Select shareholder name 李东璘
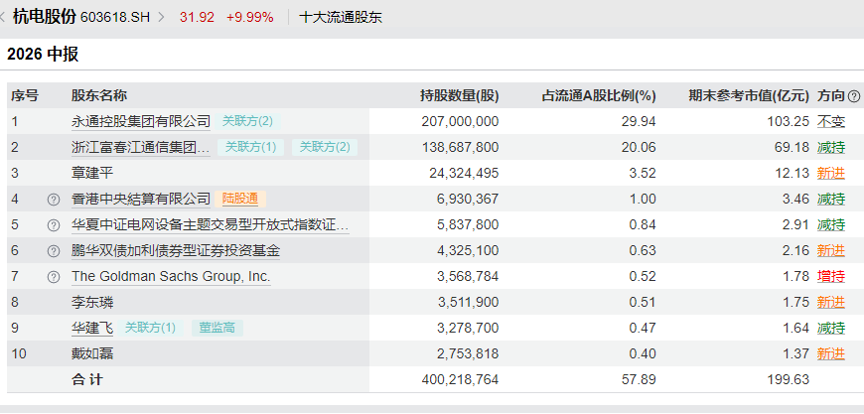Image resolution: width=864 pixels, height=414 pixels. [x=92, y=302]
